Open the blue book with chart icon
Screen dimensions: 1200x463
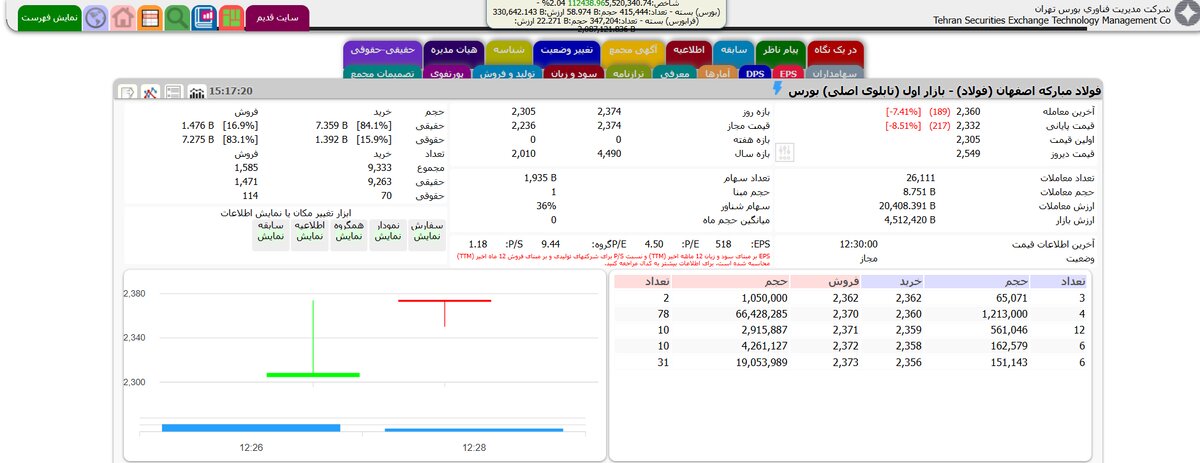coord(203,18)
